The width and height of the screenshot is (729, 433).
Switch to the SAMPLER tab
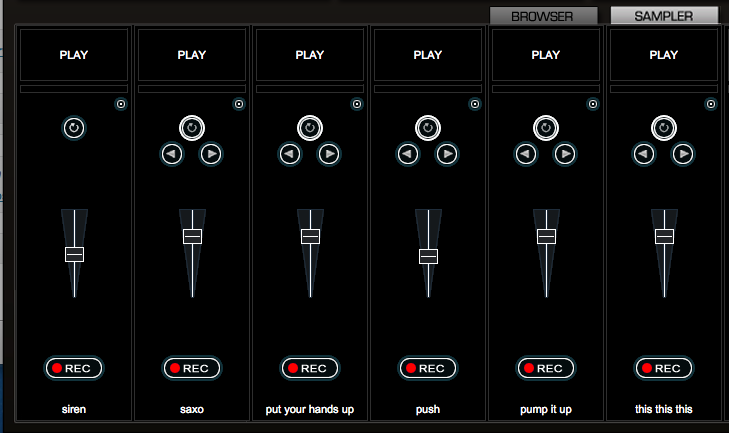tap(664, 16)
